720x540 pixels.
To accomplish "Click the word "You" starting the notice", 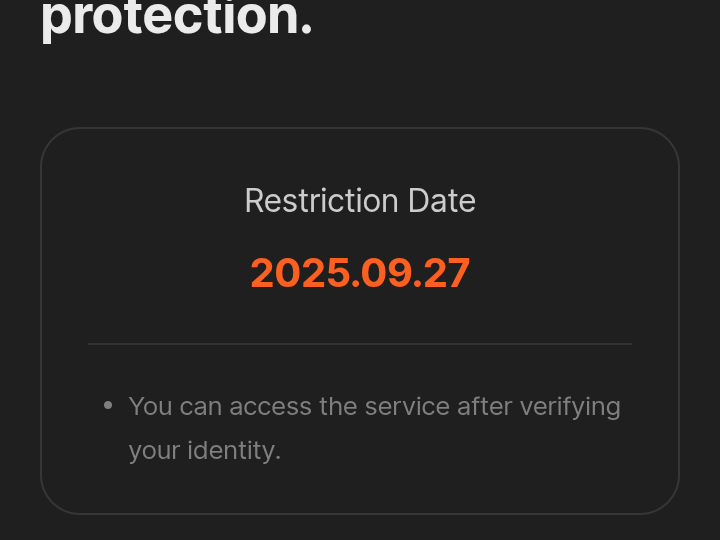I will pos(151,406).
